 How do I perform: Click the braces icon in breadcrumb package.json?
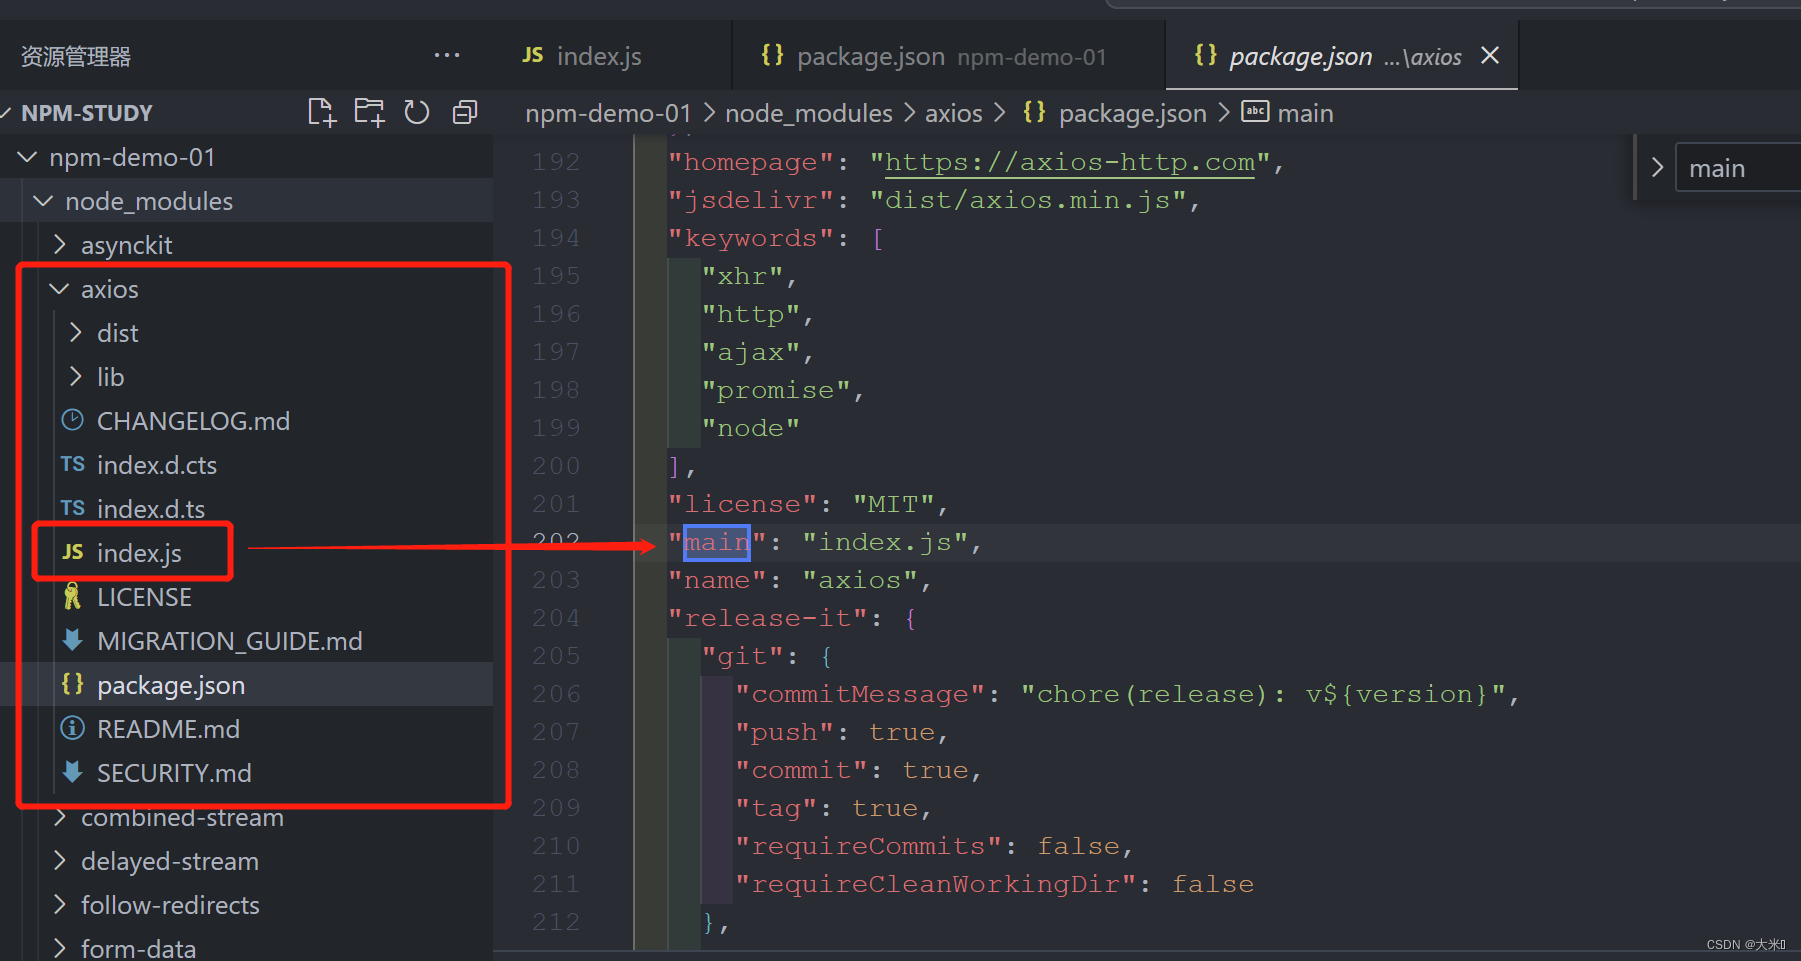1034,112
